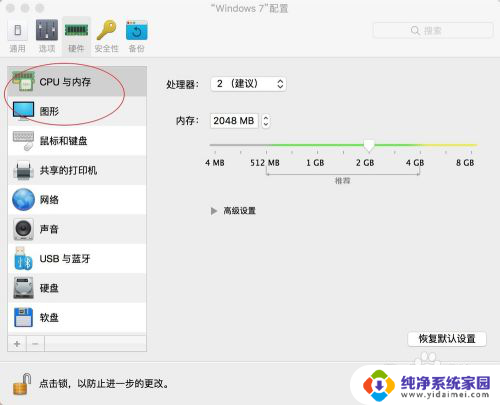Click the monitor icon for 图形

pyautogui.click(x=23, y=111)
